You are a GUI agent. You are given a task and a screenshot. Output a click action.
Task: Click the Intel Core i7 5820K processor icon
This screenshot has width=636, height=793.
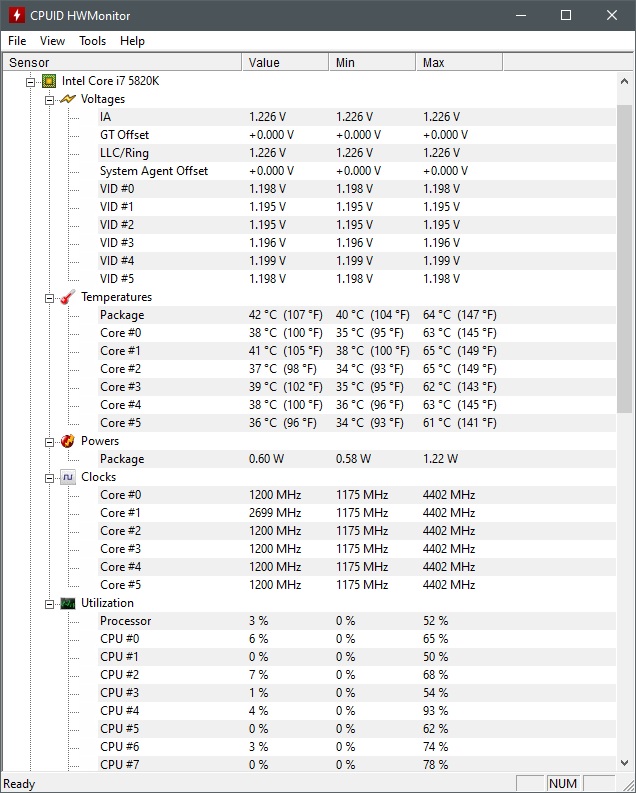coord(49,81)
